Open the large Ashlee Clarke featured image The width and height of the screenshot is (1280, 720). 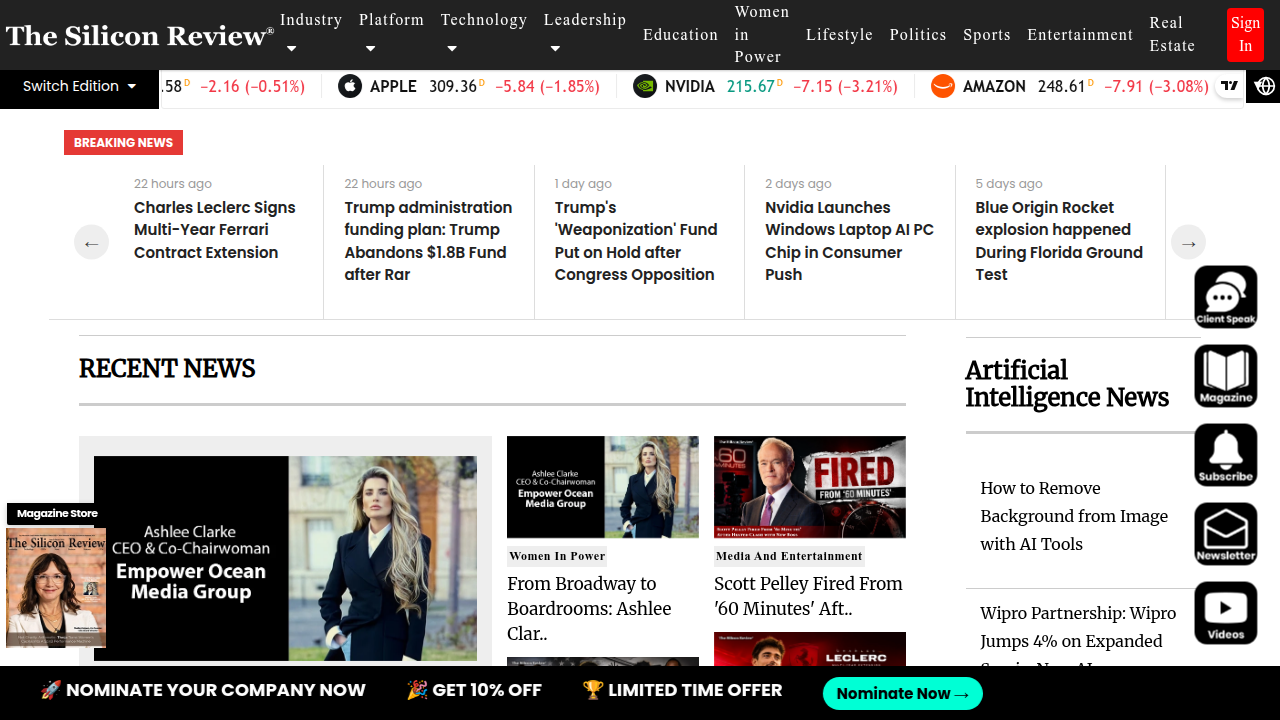coord(285,558)
